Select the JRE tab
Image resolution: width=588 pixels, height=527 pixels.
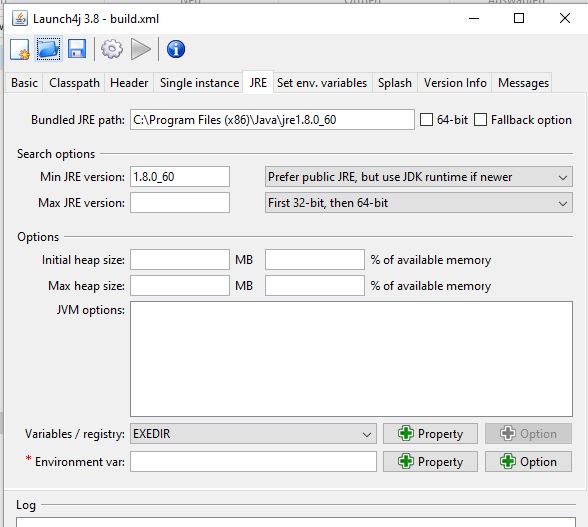point(258,82)
